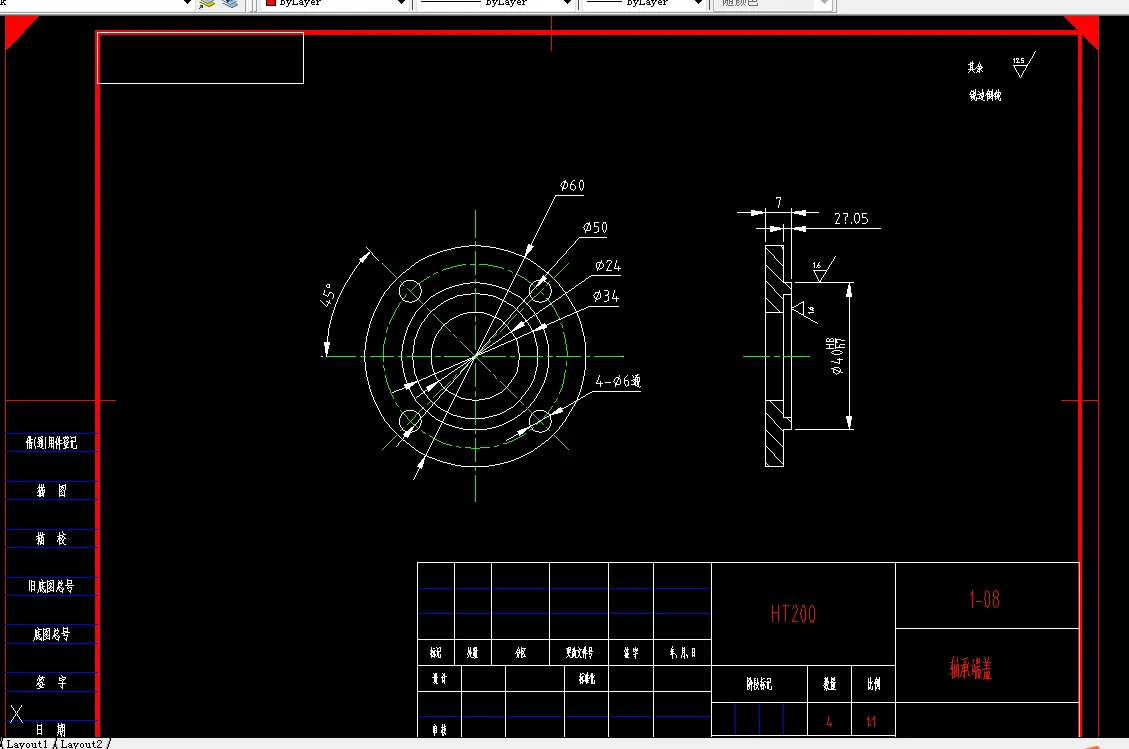This screenshot has width=1129, height=749.
Task: Select the 12.5 surface roughness symbol
Action: (x=1023, y=65)
